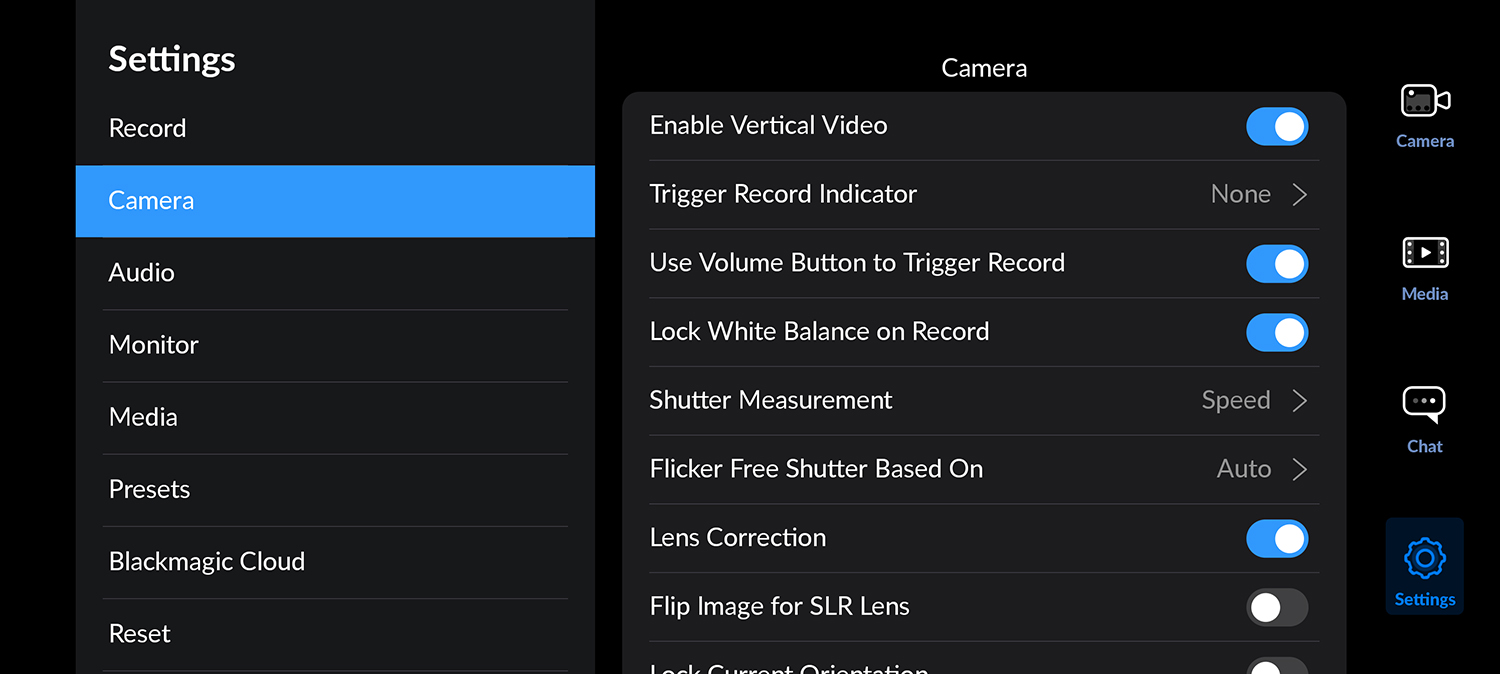Open the Camera view icon
The image size is (1500, 674).
1425,101
